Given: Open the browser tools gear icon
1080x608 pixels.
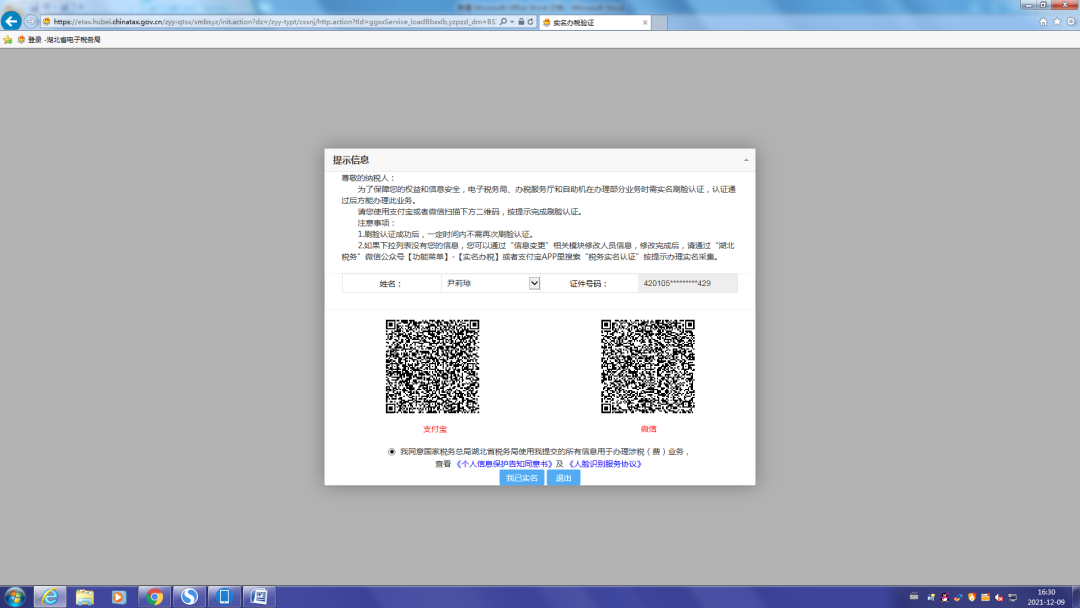Looking at the screenshot, I should tap(1071, 22).
